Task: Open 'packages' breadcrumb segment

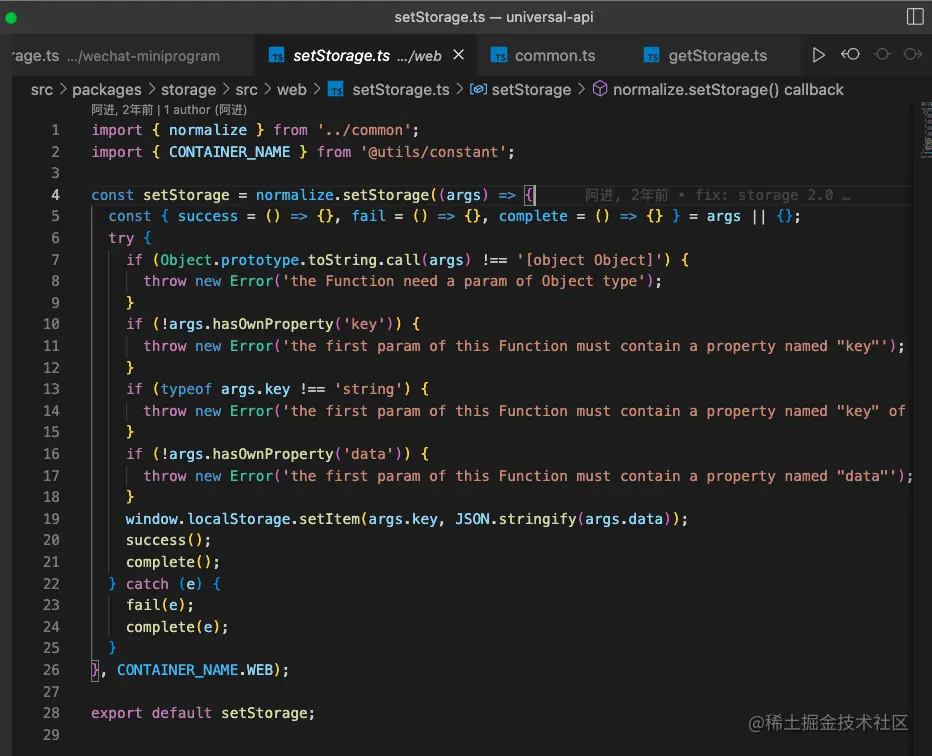Action: 107,90
